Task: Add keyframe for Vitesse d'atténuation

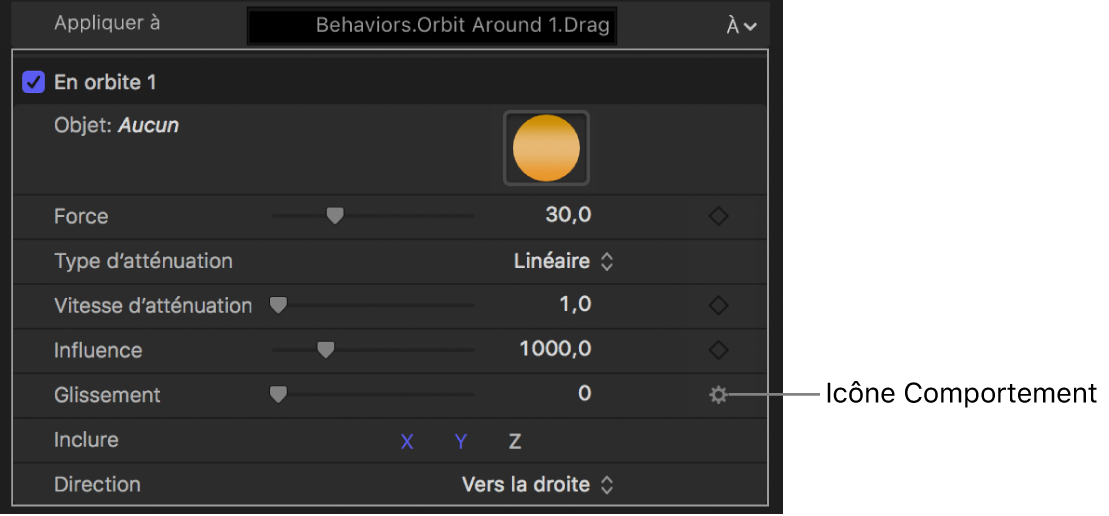Action: [x=719, y=306]
